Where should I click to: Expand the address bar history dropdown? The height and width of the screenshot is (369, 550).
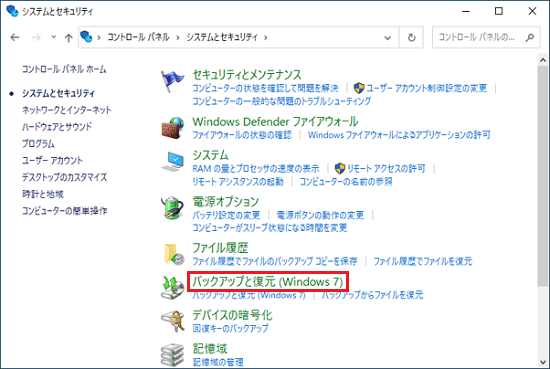pyautogui.click(x=387, y=38)
